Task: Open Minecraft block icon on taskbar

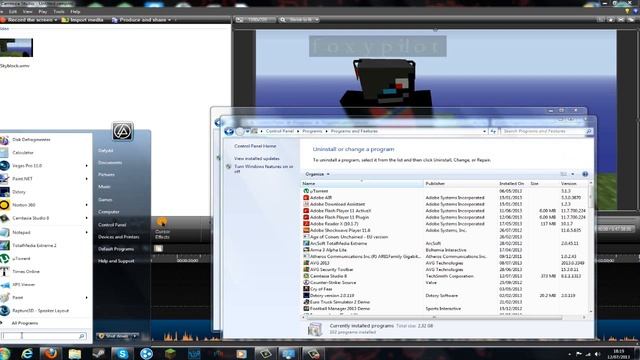Action: click(x=170, y=353)
